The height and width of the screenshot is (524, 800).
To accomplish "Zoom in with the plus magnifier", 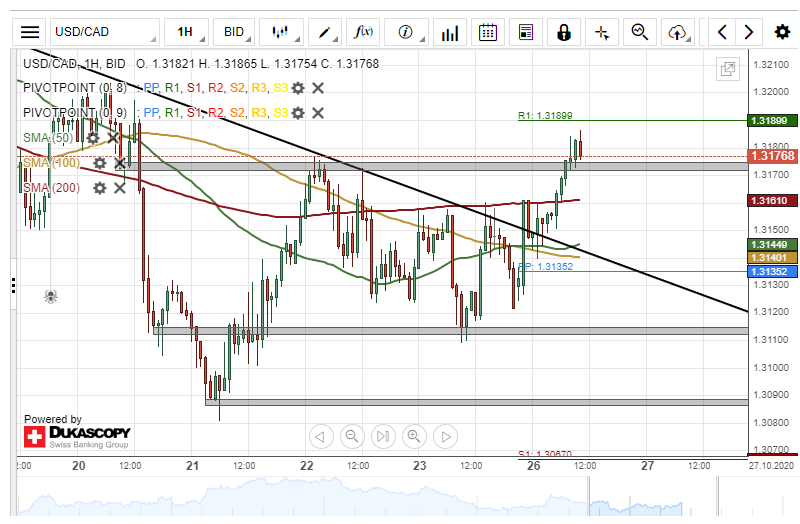I will pos(414,437).
